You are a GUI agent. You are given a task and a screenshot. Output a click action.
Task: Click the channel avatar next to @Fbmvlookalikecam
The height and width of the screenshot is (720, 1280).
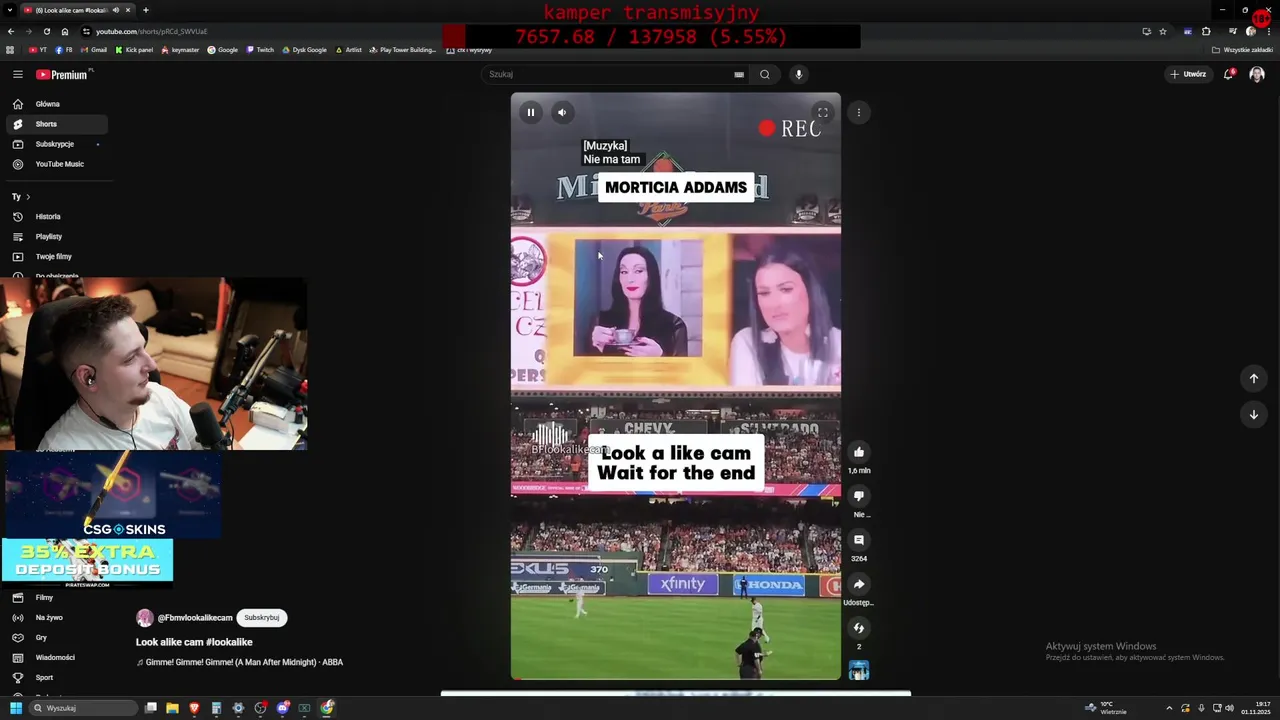145,618
